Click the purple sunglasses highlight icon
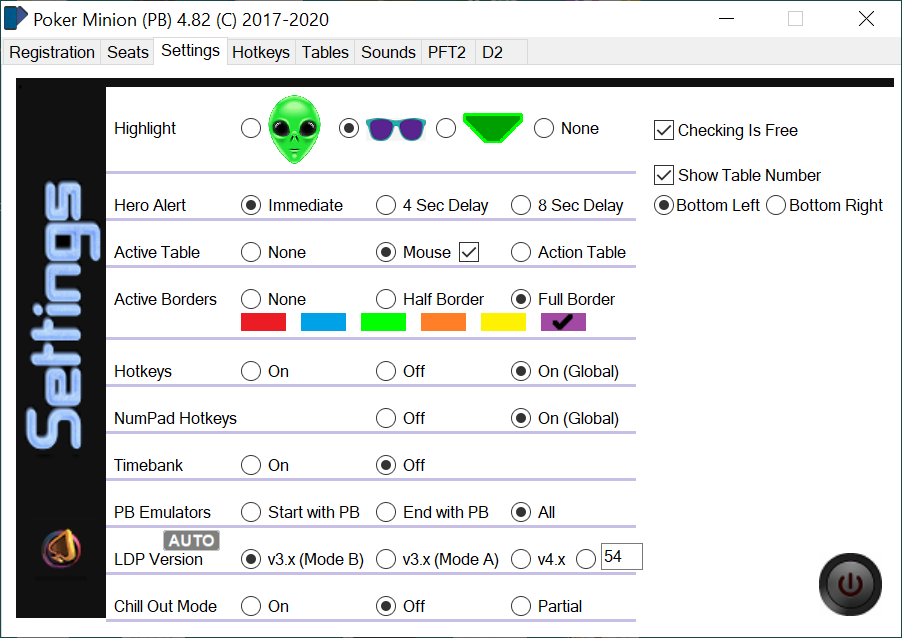This screenshot has height=638, width=902. point(396,129)
